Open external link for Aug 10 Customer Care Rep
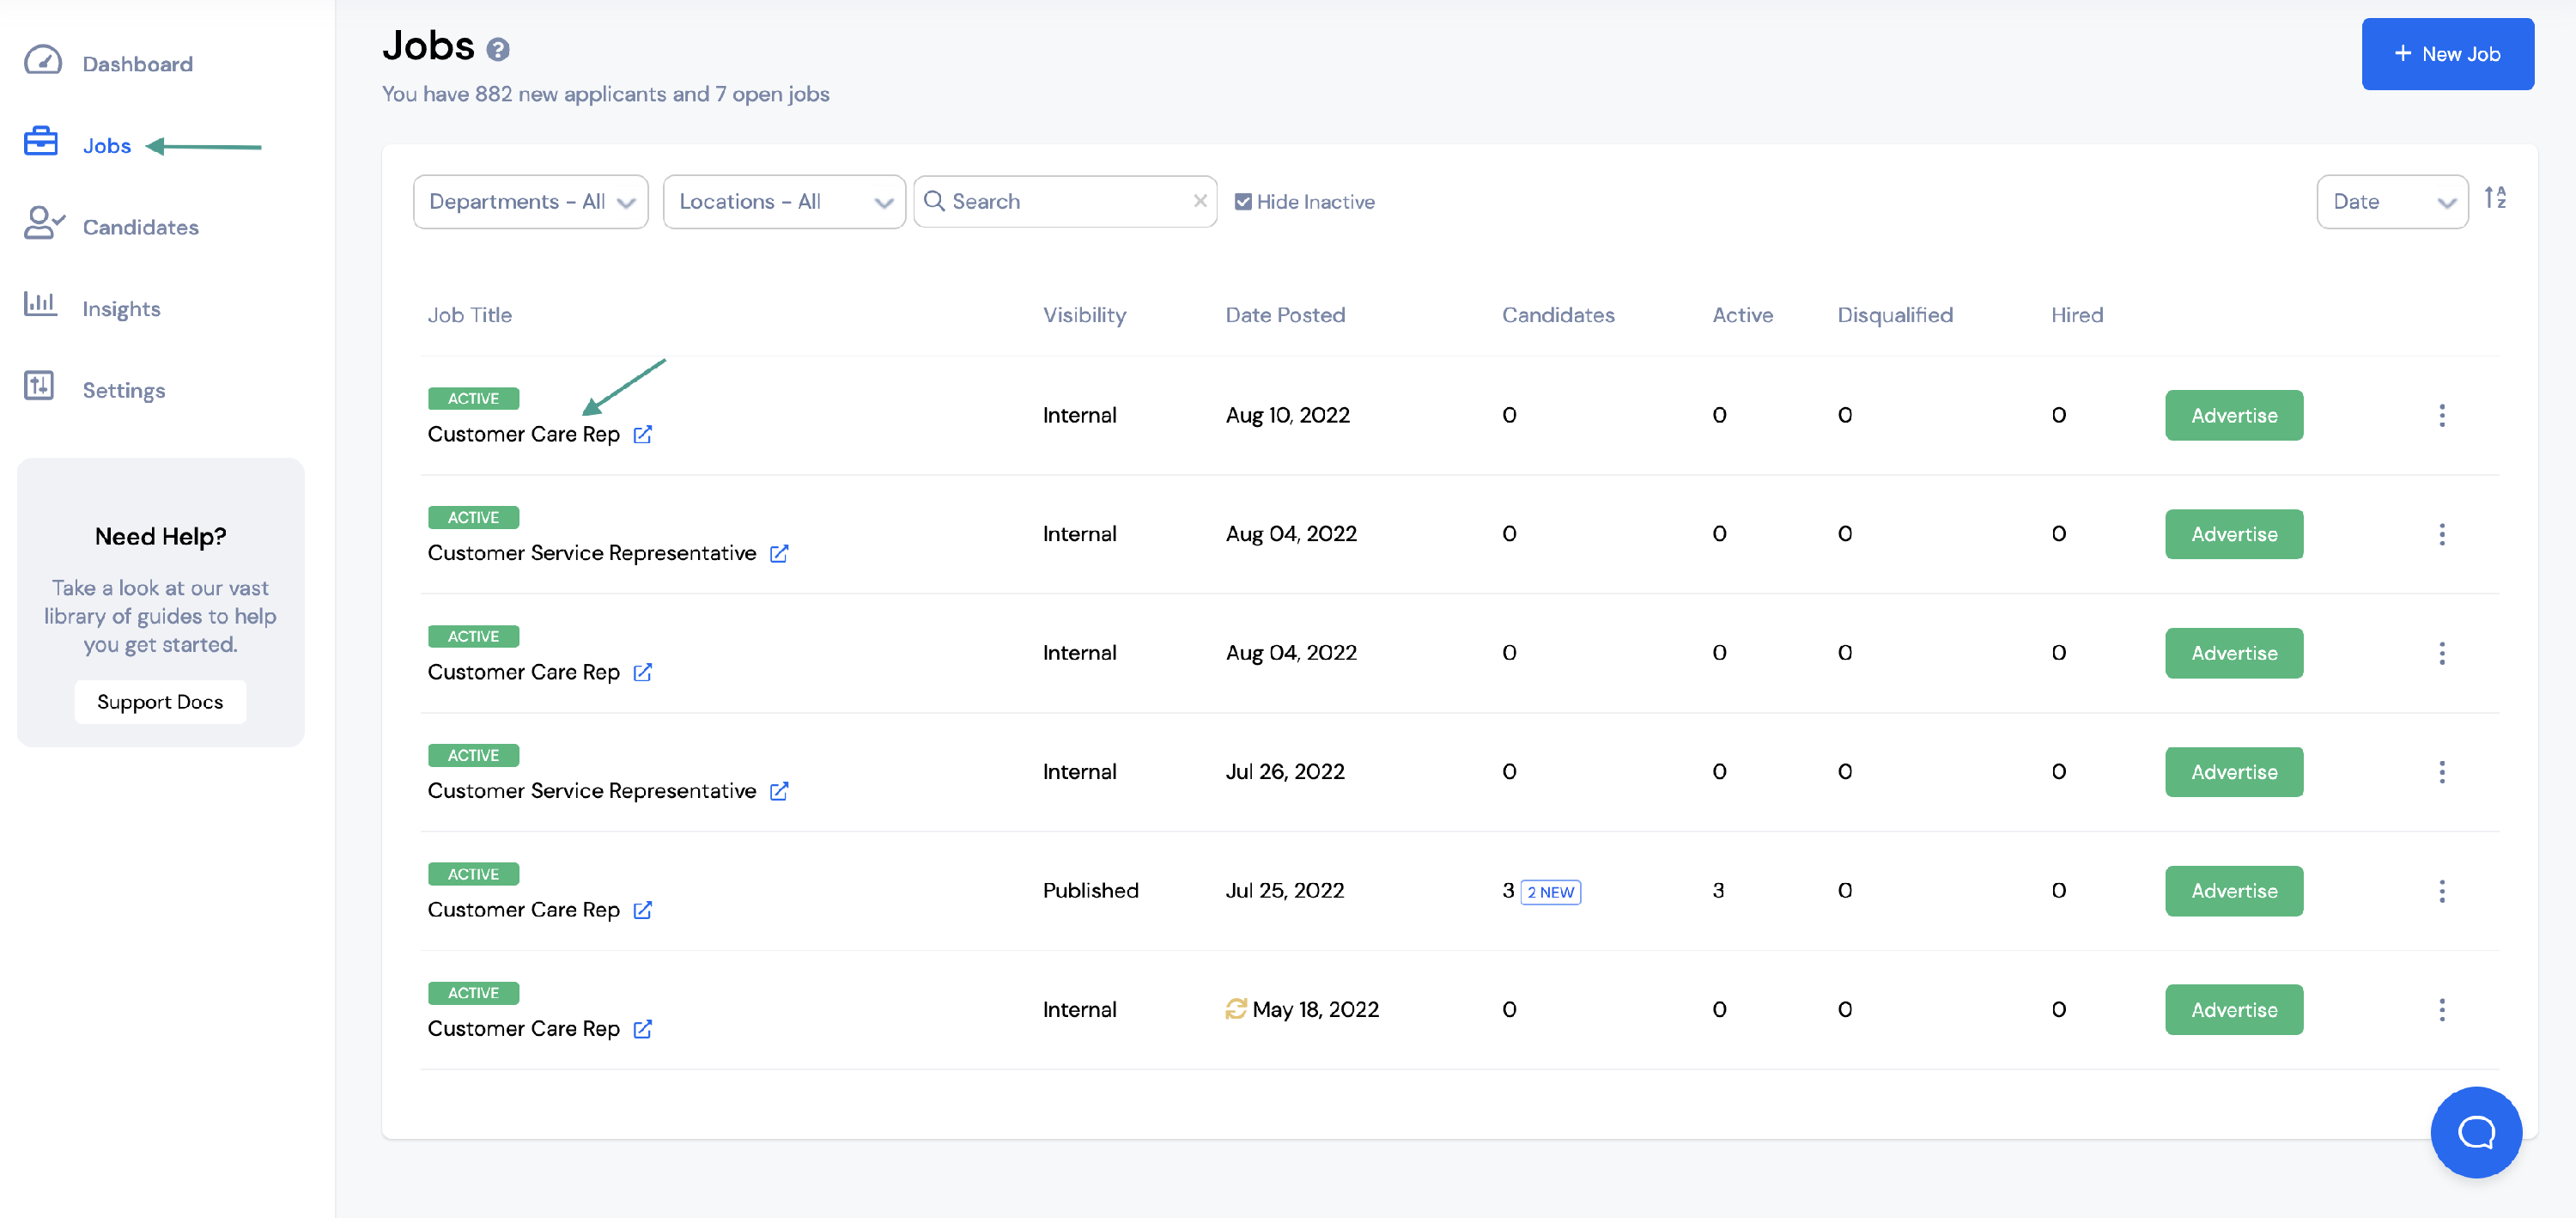This screenshot has height=1218, width=2576. coord(643,435)
